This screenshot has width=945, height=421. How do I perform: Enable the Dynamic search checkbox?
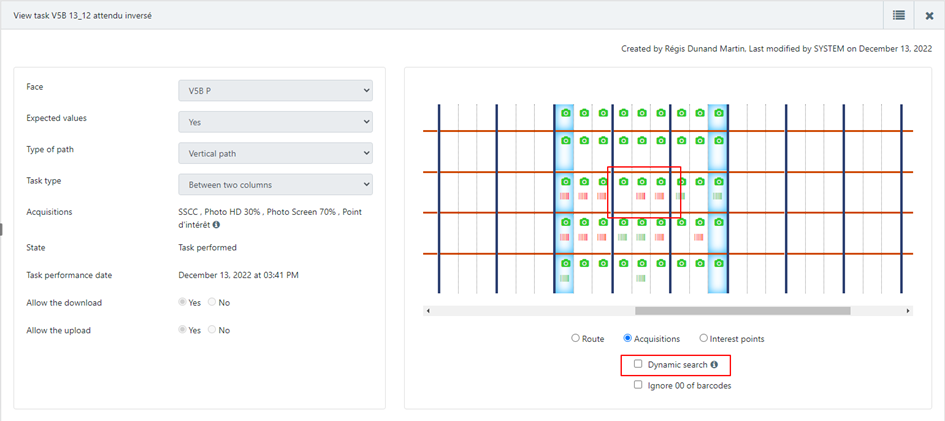point(638,364)
